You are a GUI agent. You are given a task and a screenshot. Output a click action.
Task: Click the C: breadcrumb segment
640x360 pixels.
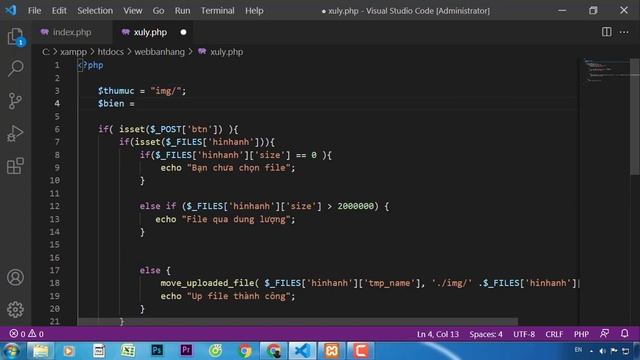tap(46, 52)
